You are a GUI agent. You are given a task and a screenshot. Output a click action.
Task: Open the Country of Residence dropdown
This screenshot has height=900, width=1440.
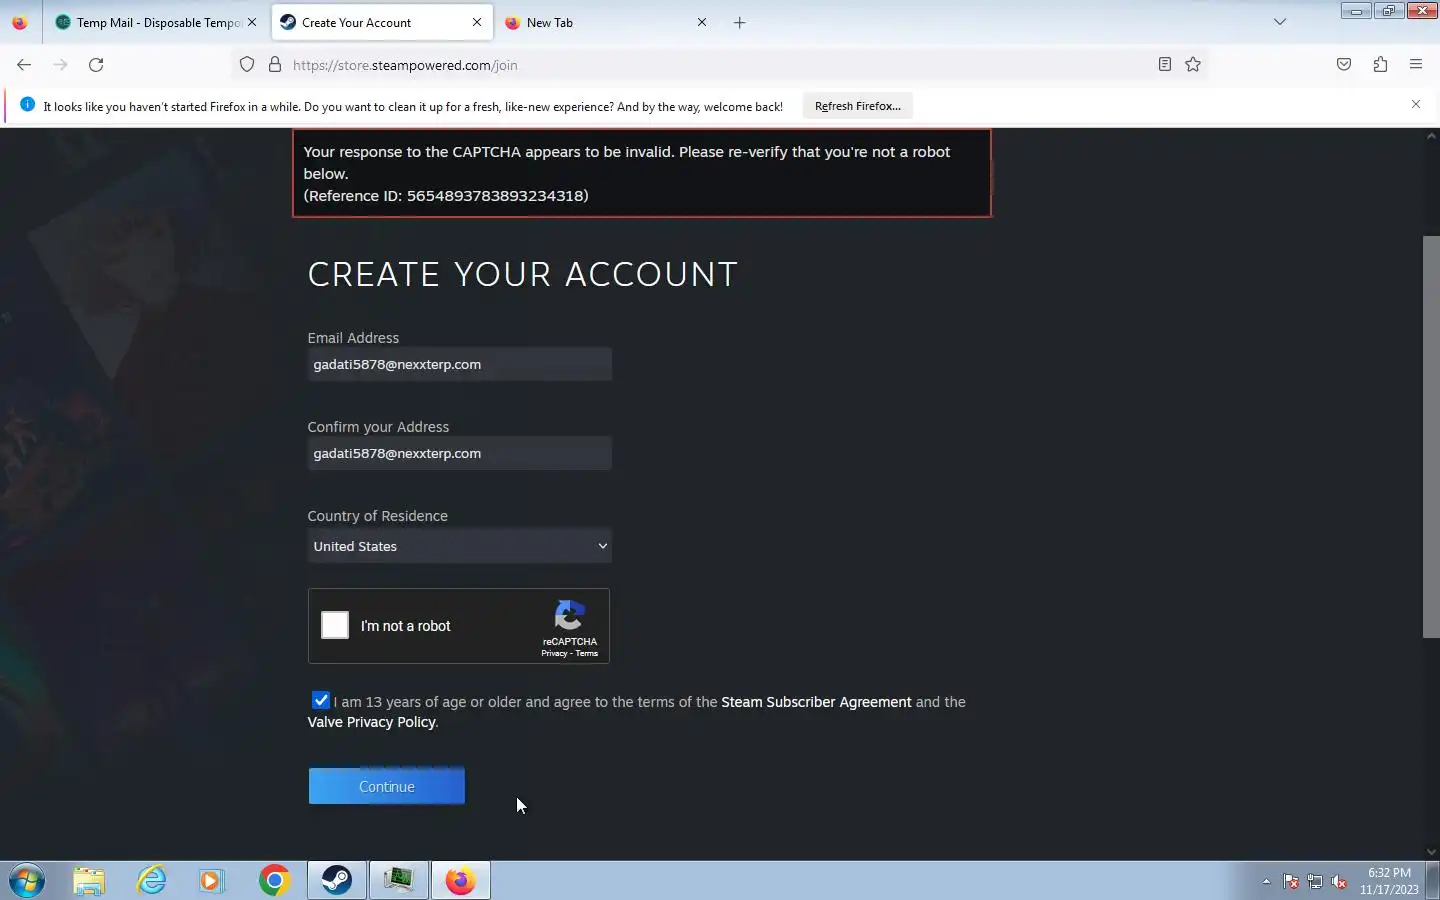pyautogui.click(x=459, y=546)
